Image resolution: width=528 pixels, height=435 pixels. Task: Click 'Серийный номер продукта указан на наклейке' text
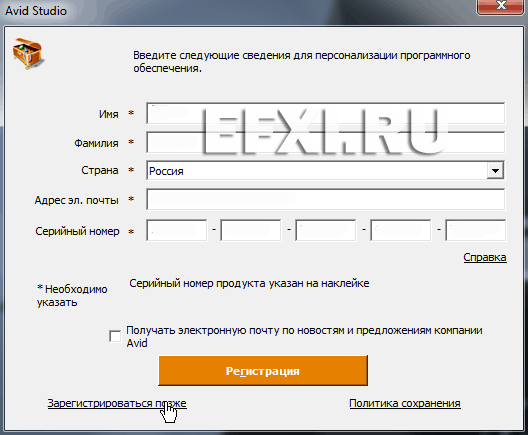(249, 283)
